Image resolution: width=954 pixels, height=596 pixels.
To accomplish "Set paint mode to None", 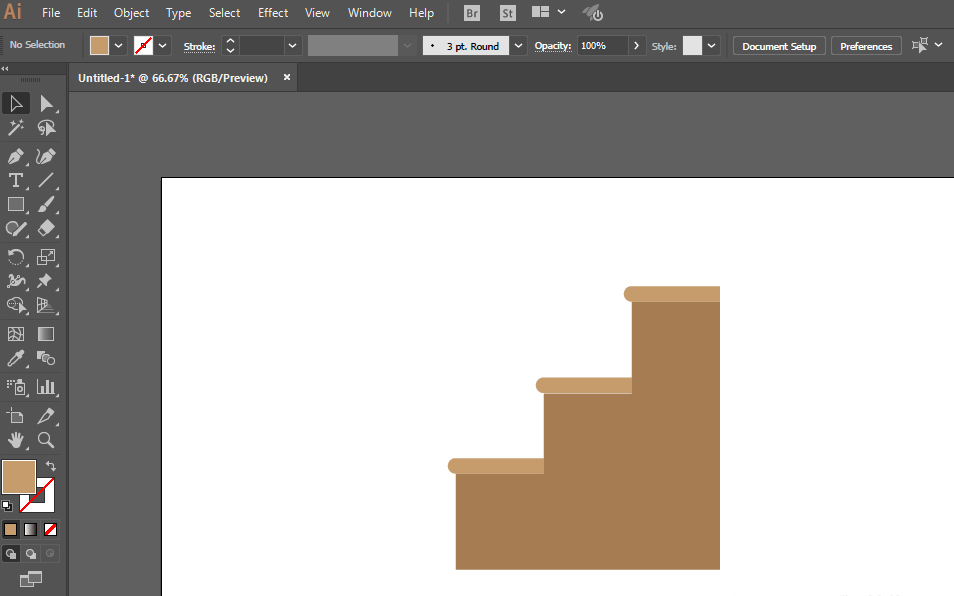I will click(x=50, y=529).
